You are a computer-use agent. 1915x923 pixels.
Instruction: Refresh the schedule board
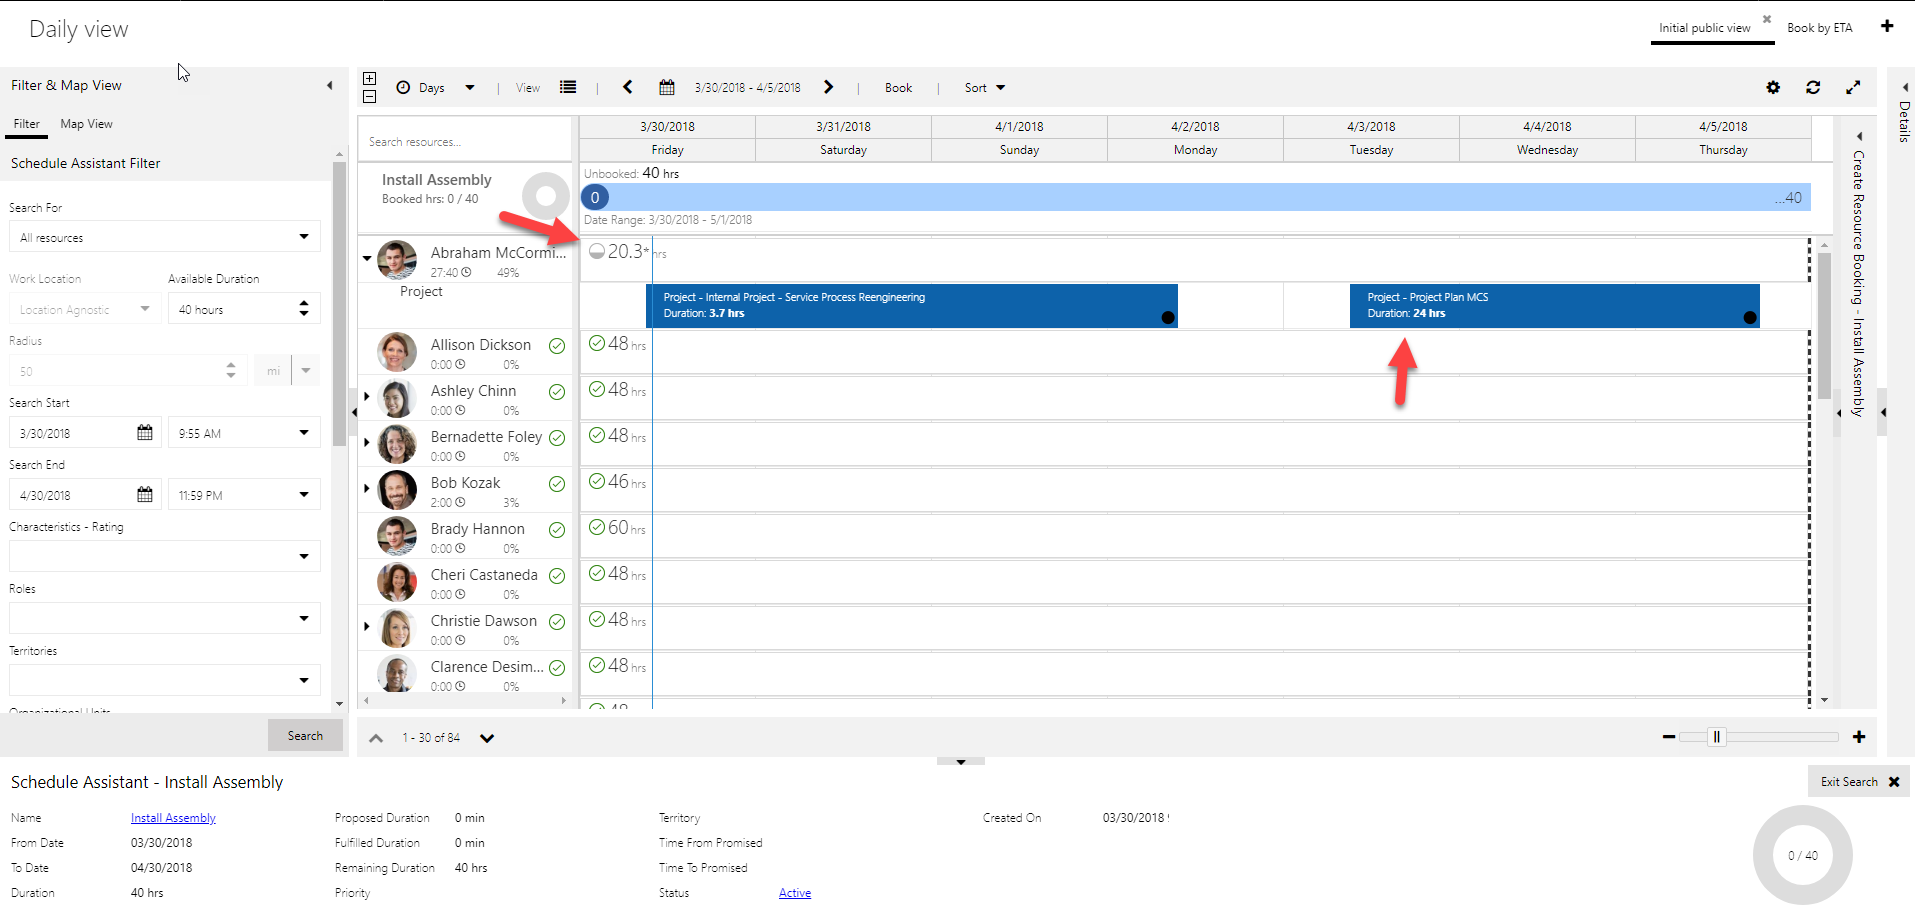[x=1812, y=87]
